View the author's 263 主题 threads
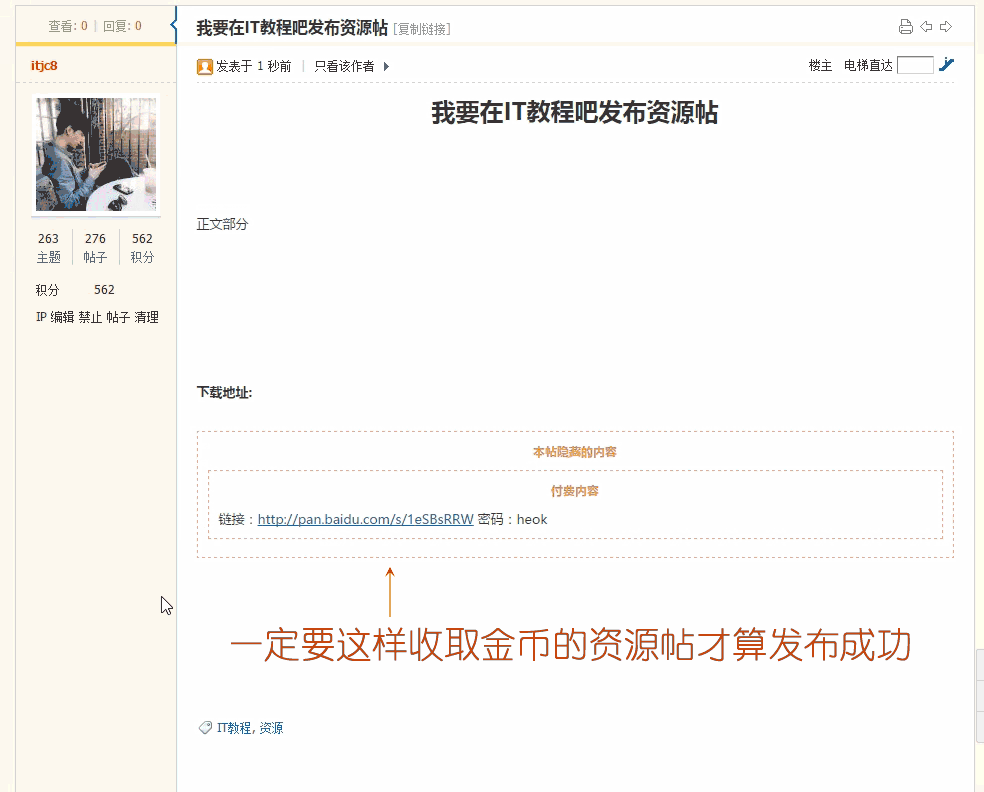Viewport: 984px width, 792px height. [48, 247]
